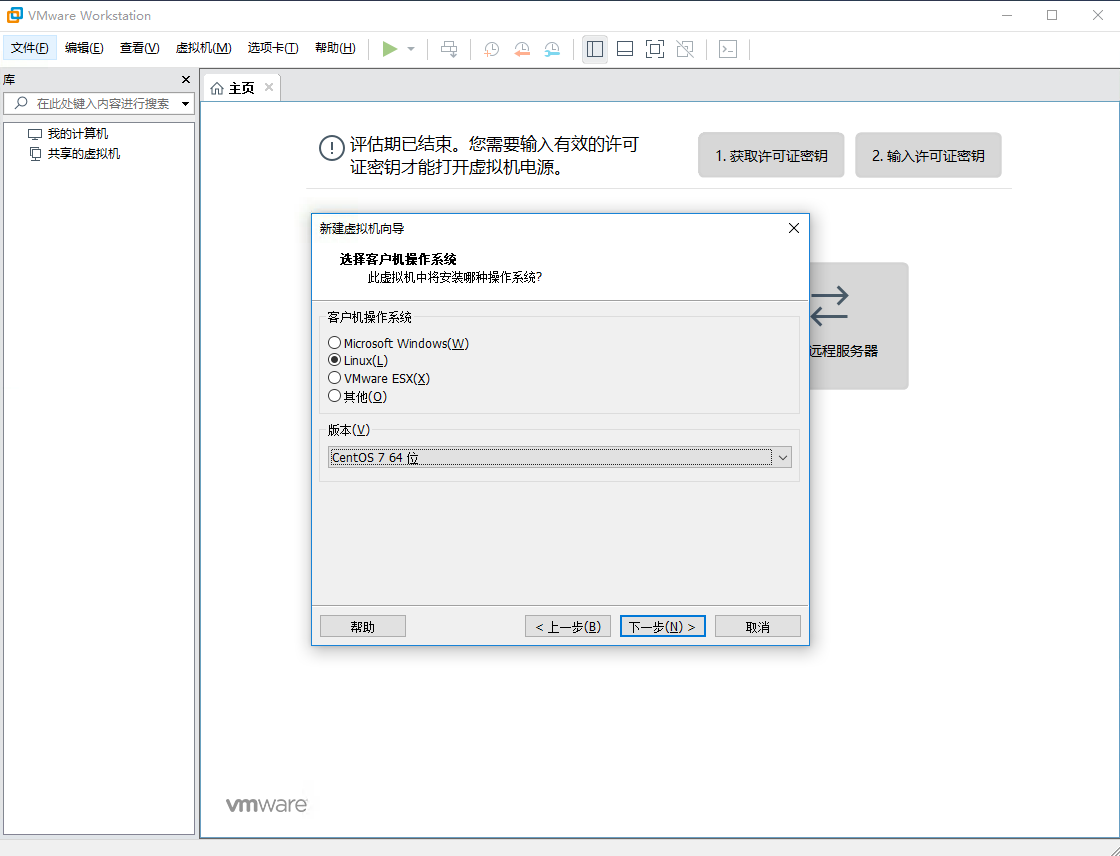Image resolution: width=1120 pixels, height=856 pixels.
Task: Click the full screen mode icon
Action: pyautogui.click(x=654, y=49)
